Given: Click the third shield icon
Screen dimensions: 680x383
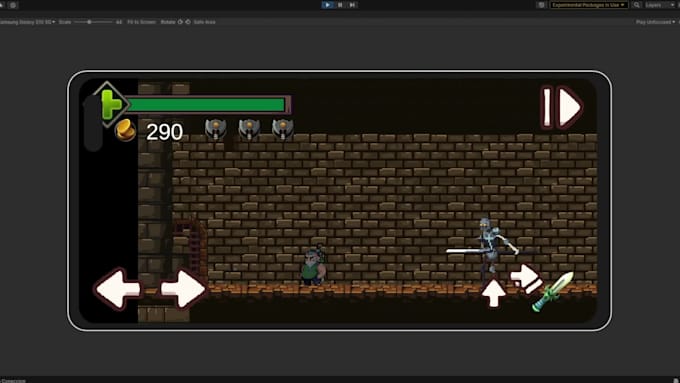Looking at the screenshot, I should point(283,129).
